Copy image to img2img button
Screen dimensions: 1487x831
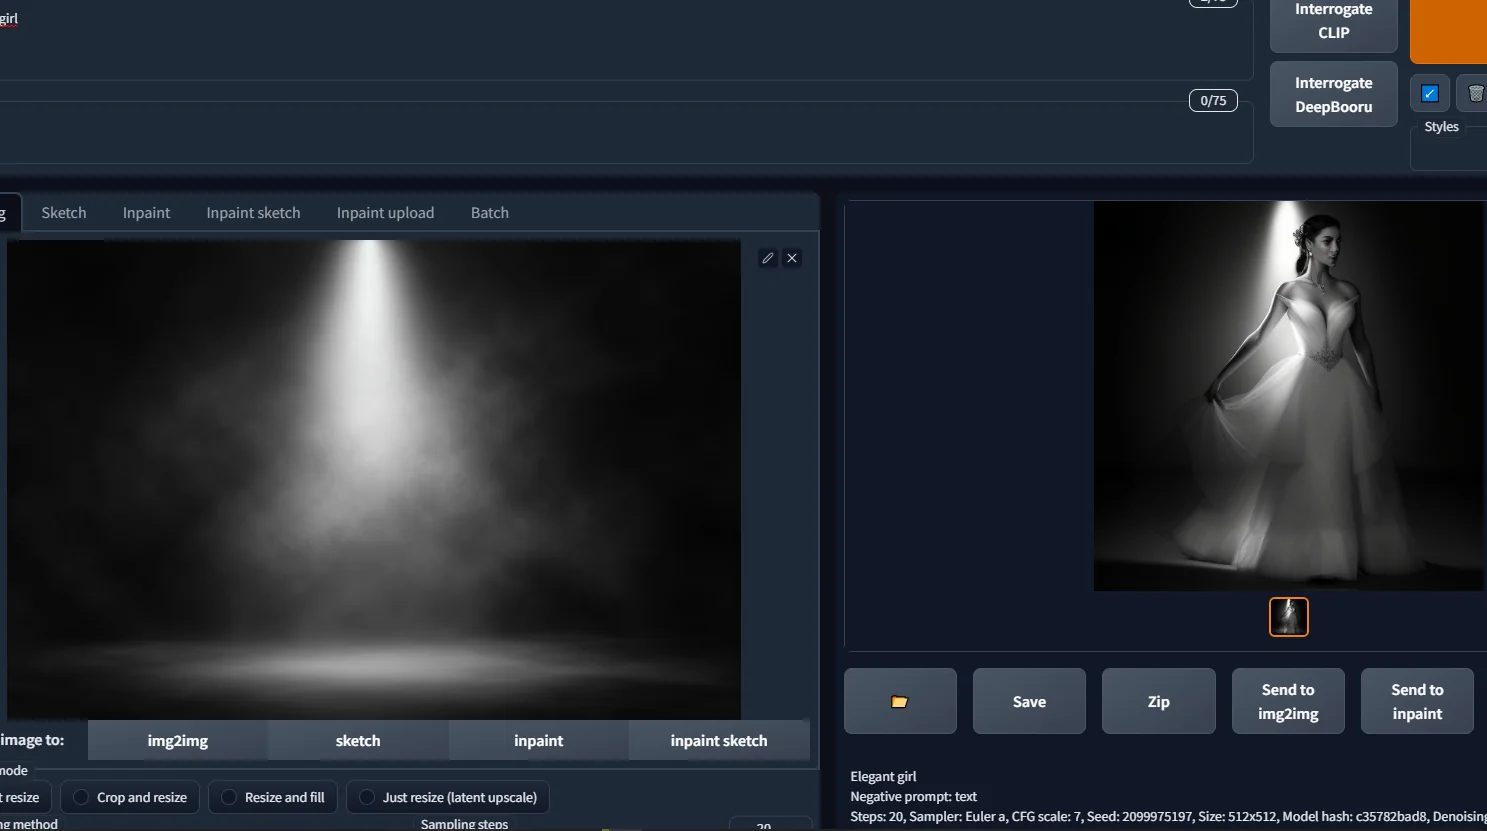[178, 740]
